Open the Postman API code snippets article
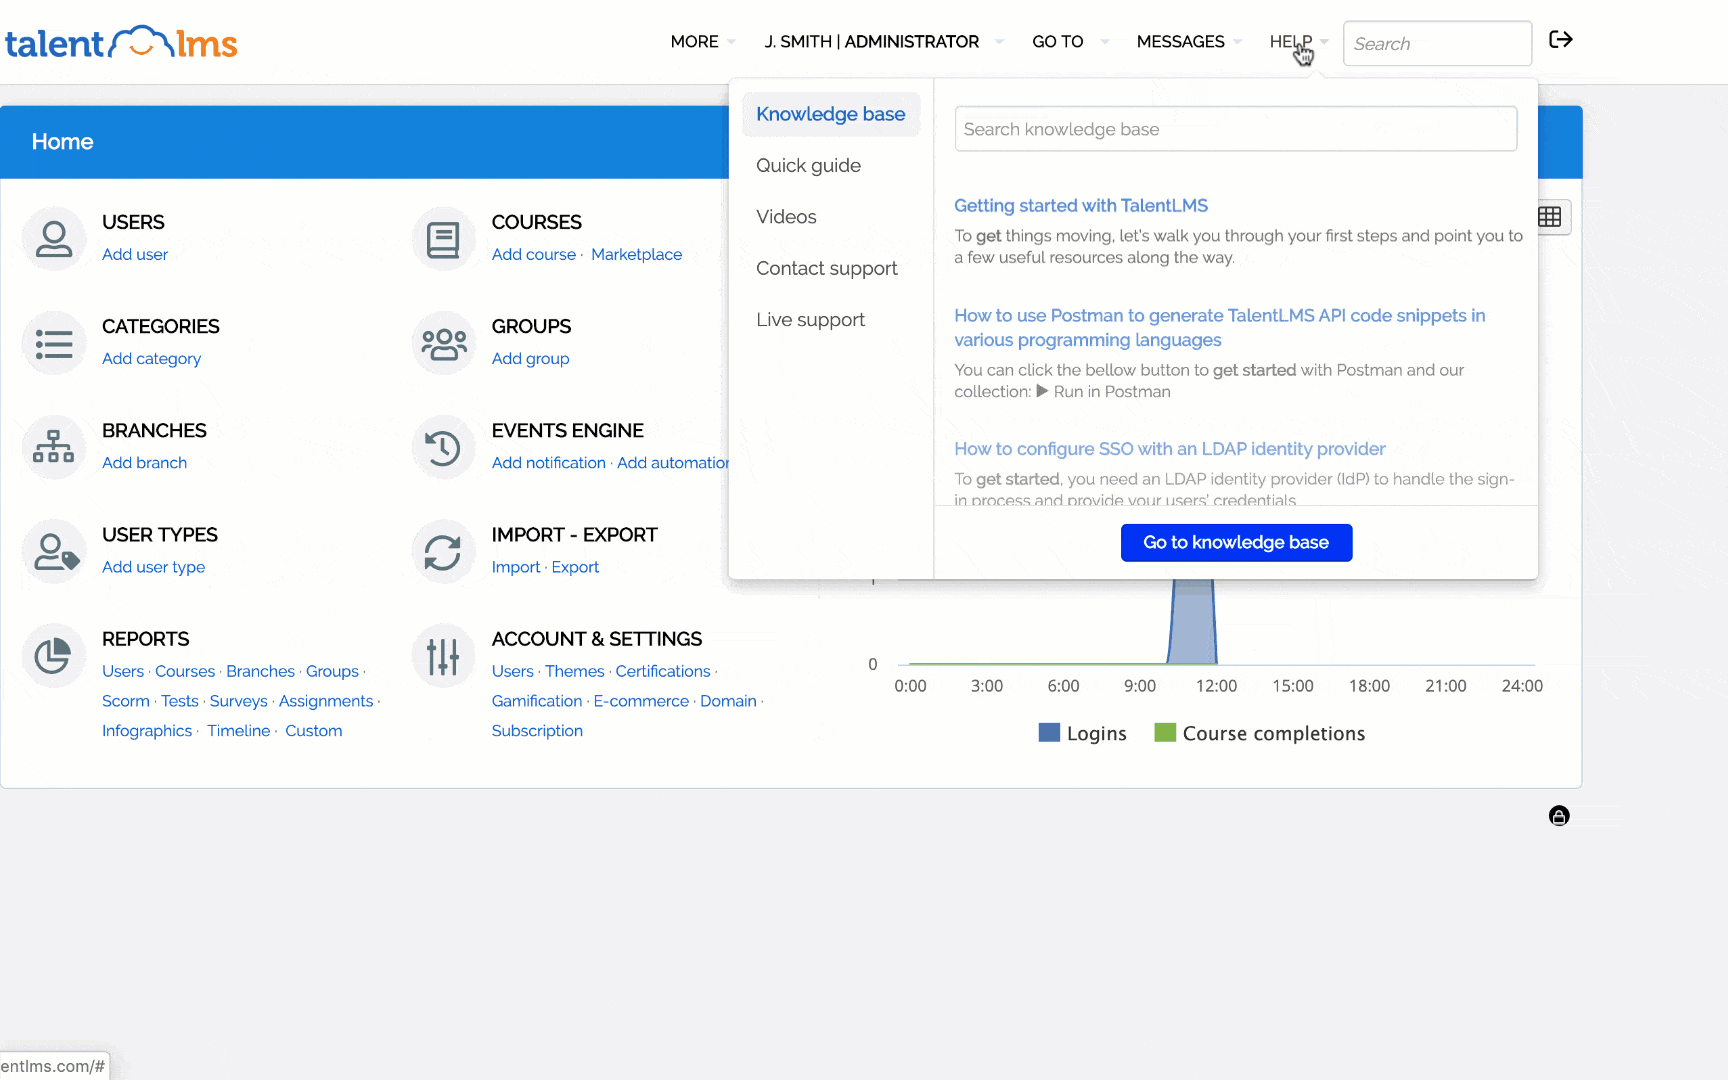The image size is (1728, 1080). [1219, 328]
